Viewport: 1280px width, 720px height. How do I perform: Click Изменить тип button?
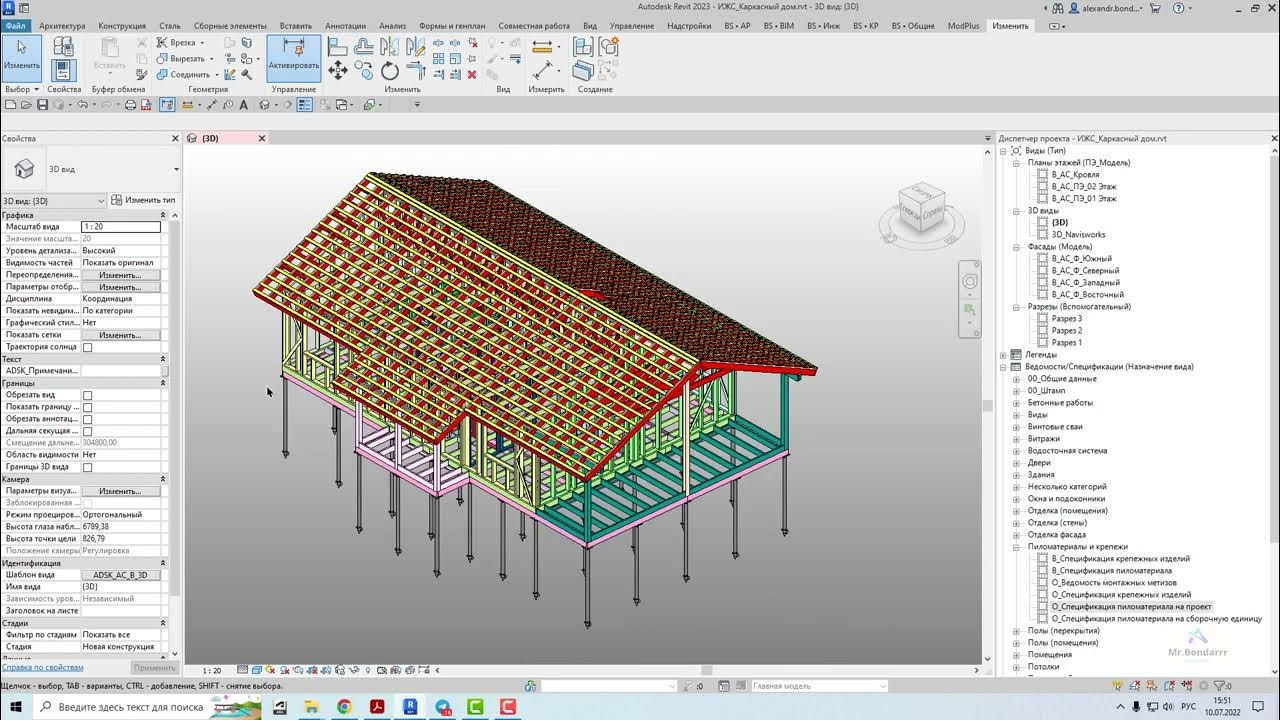[144, 201]
